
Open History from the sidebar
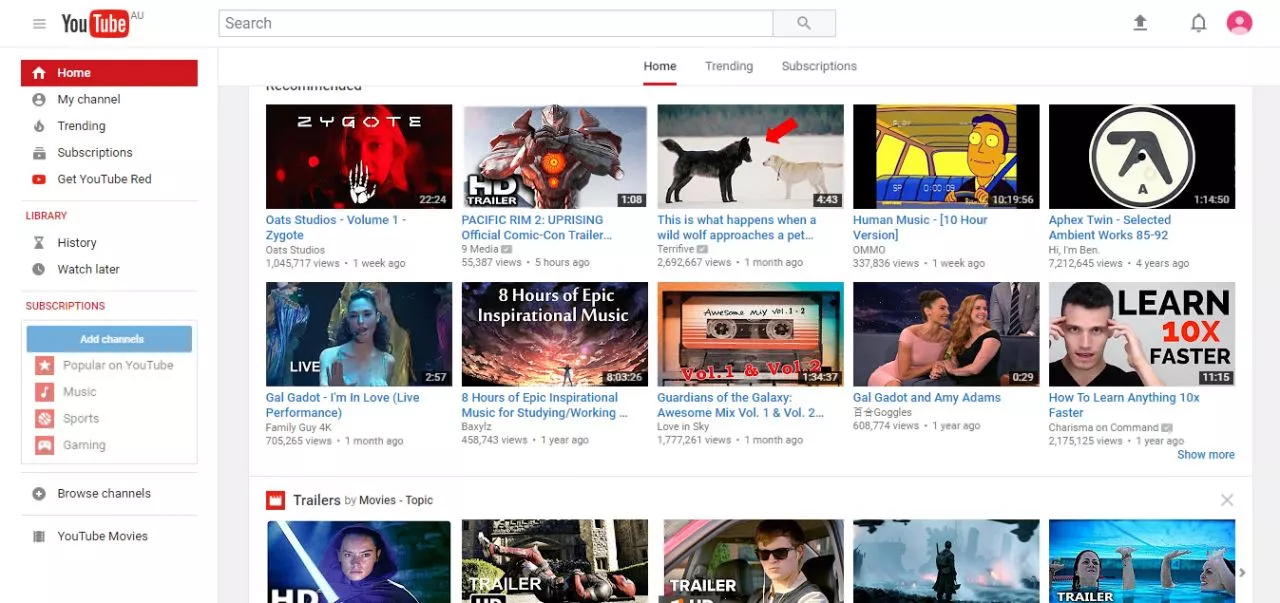click(76, 243)
